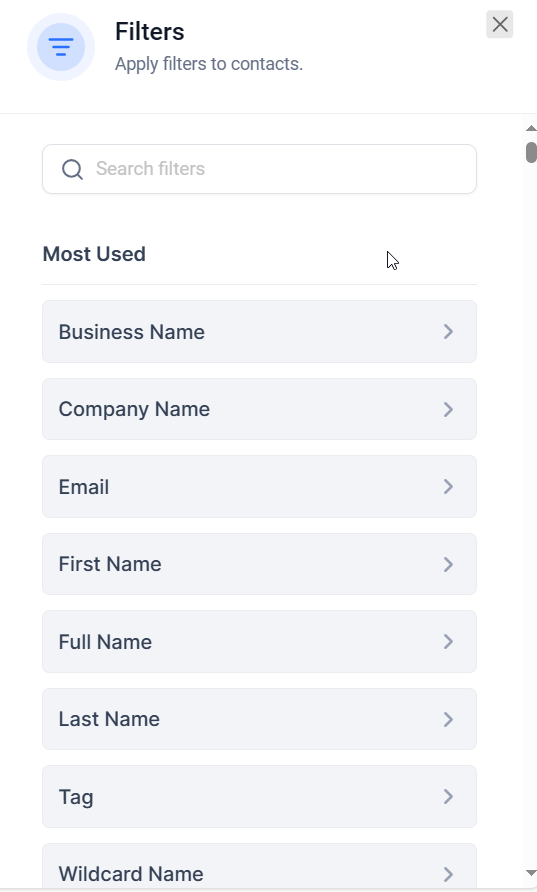Choose the Full Name filter row

click(259, 642)
